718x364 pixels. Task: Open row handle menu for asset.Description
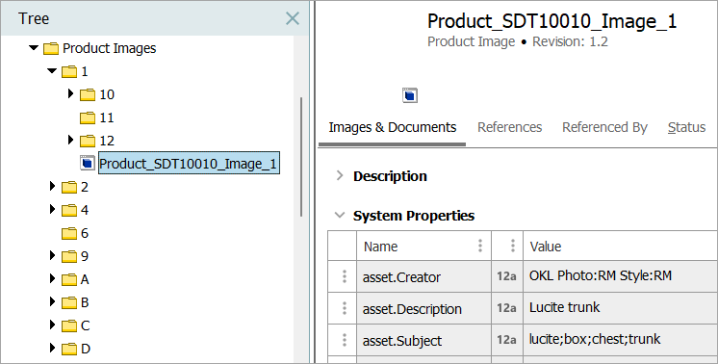[344, 308]
